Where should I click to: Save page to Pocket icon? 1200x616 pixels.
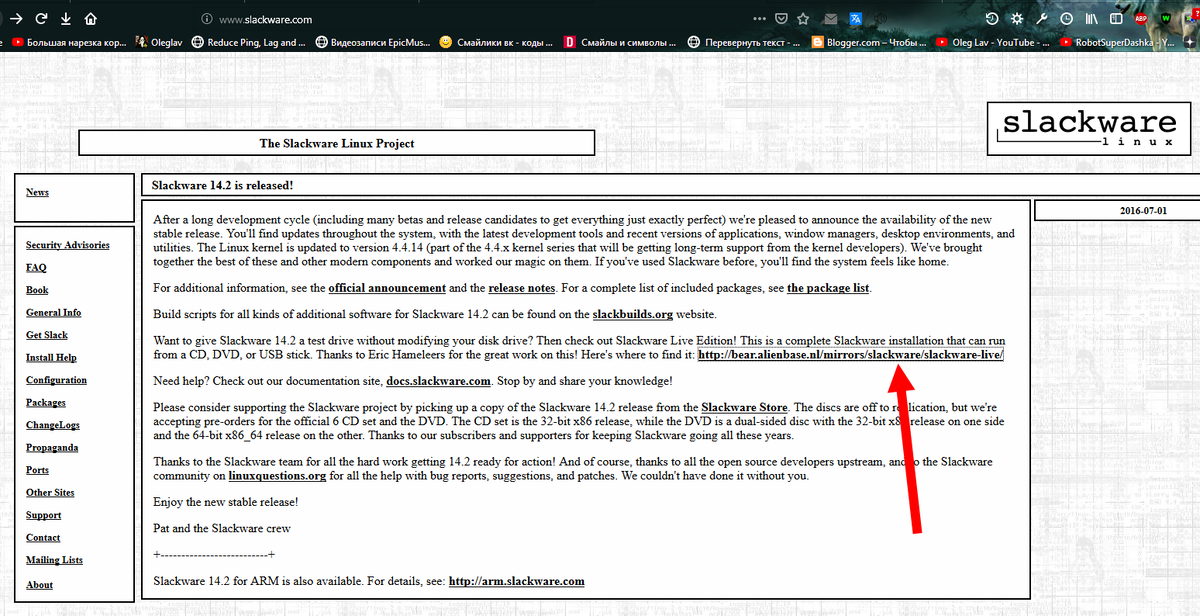tap(781, 18)
